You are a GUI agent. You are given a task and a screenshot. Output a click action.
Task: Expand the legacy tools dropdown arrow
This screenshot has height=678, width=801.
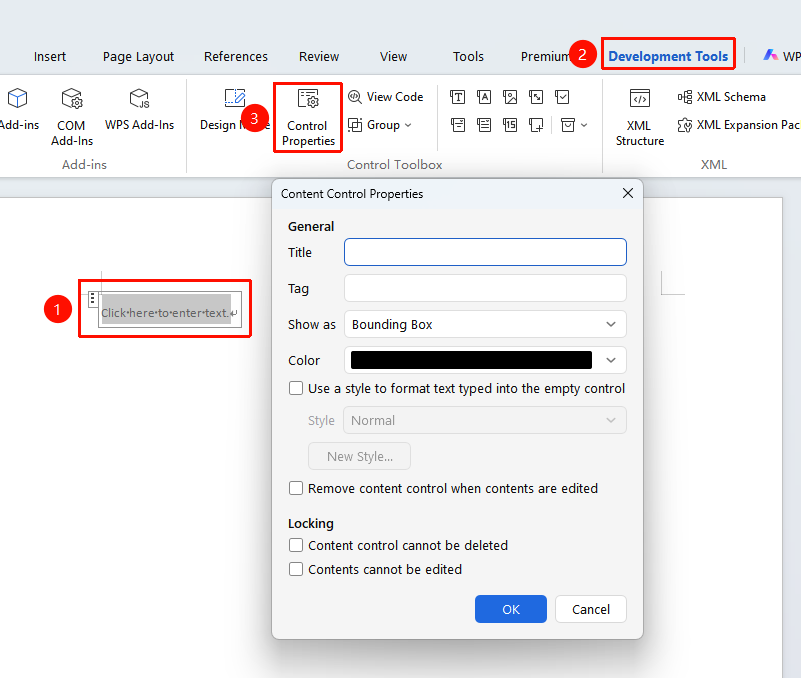(584, 125)
